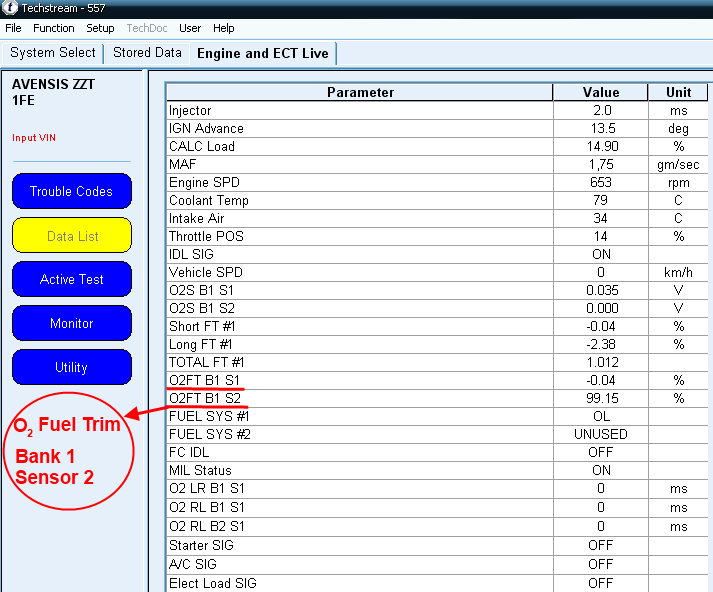Open the Active Test section
The height and width of the screenshot is (592, 713).
click(x=72, y=279)
